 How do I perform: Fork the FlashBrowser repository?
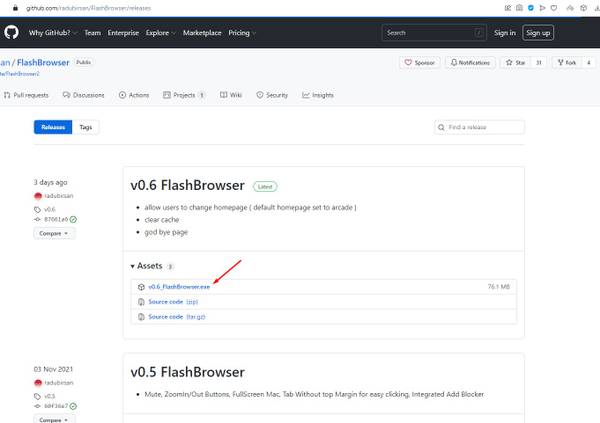(x=567, y=62)
